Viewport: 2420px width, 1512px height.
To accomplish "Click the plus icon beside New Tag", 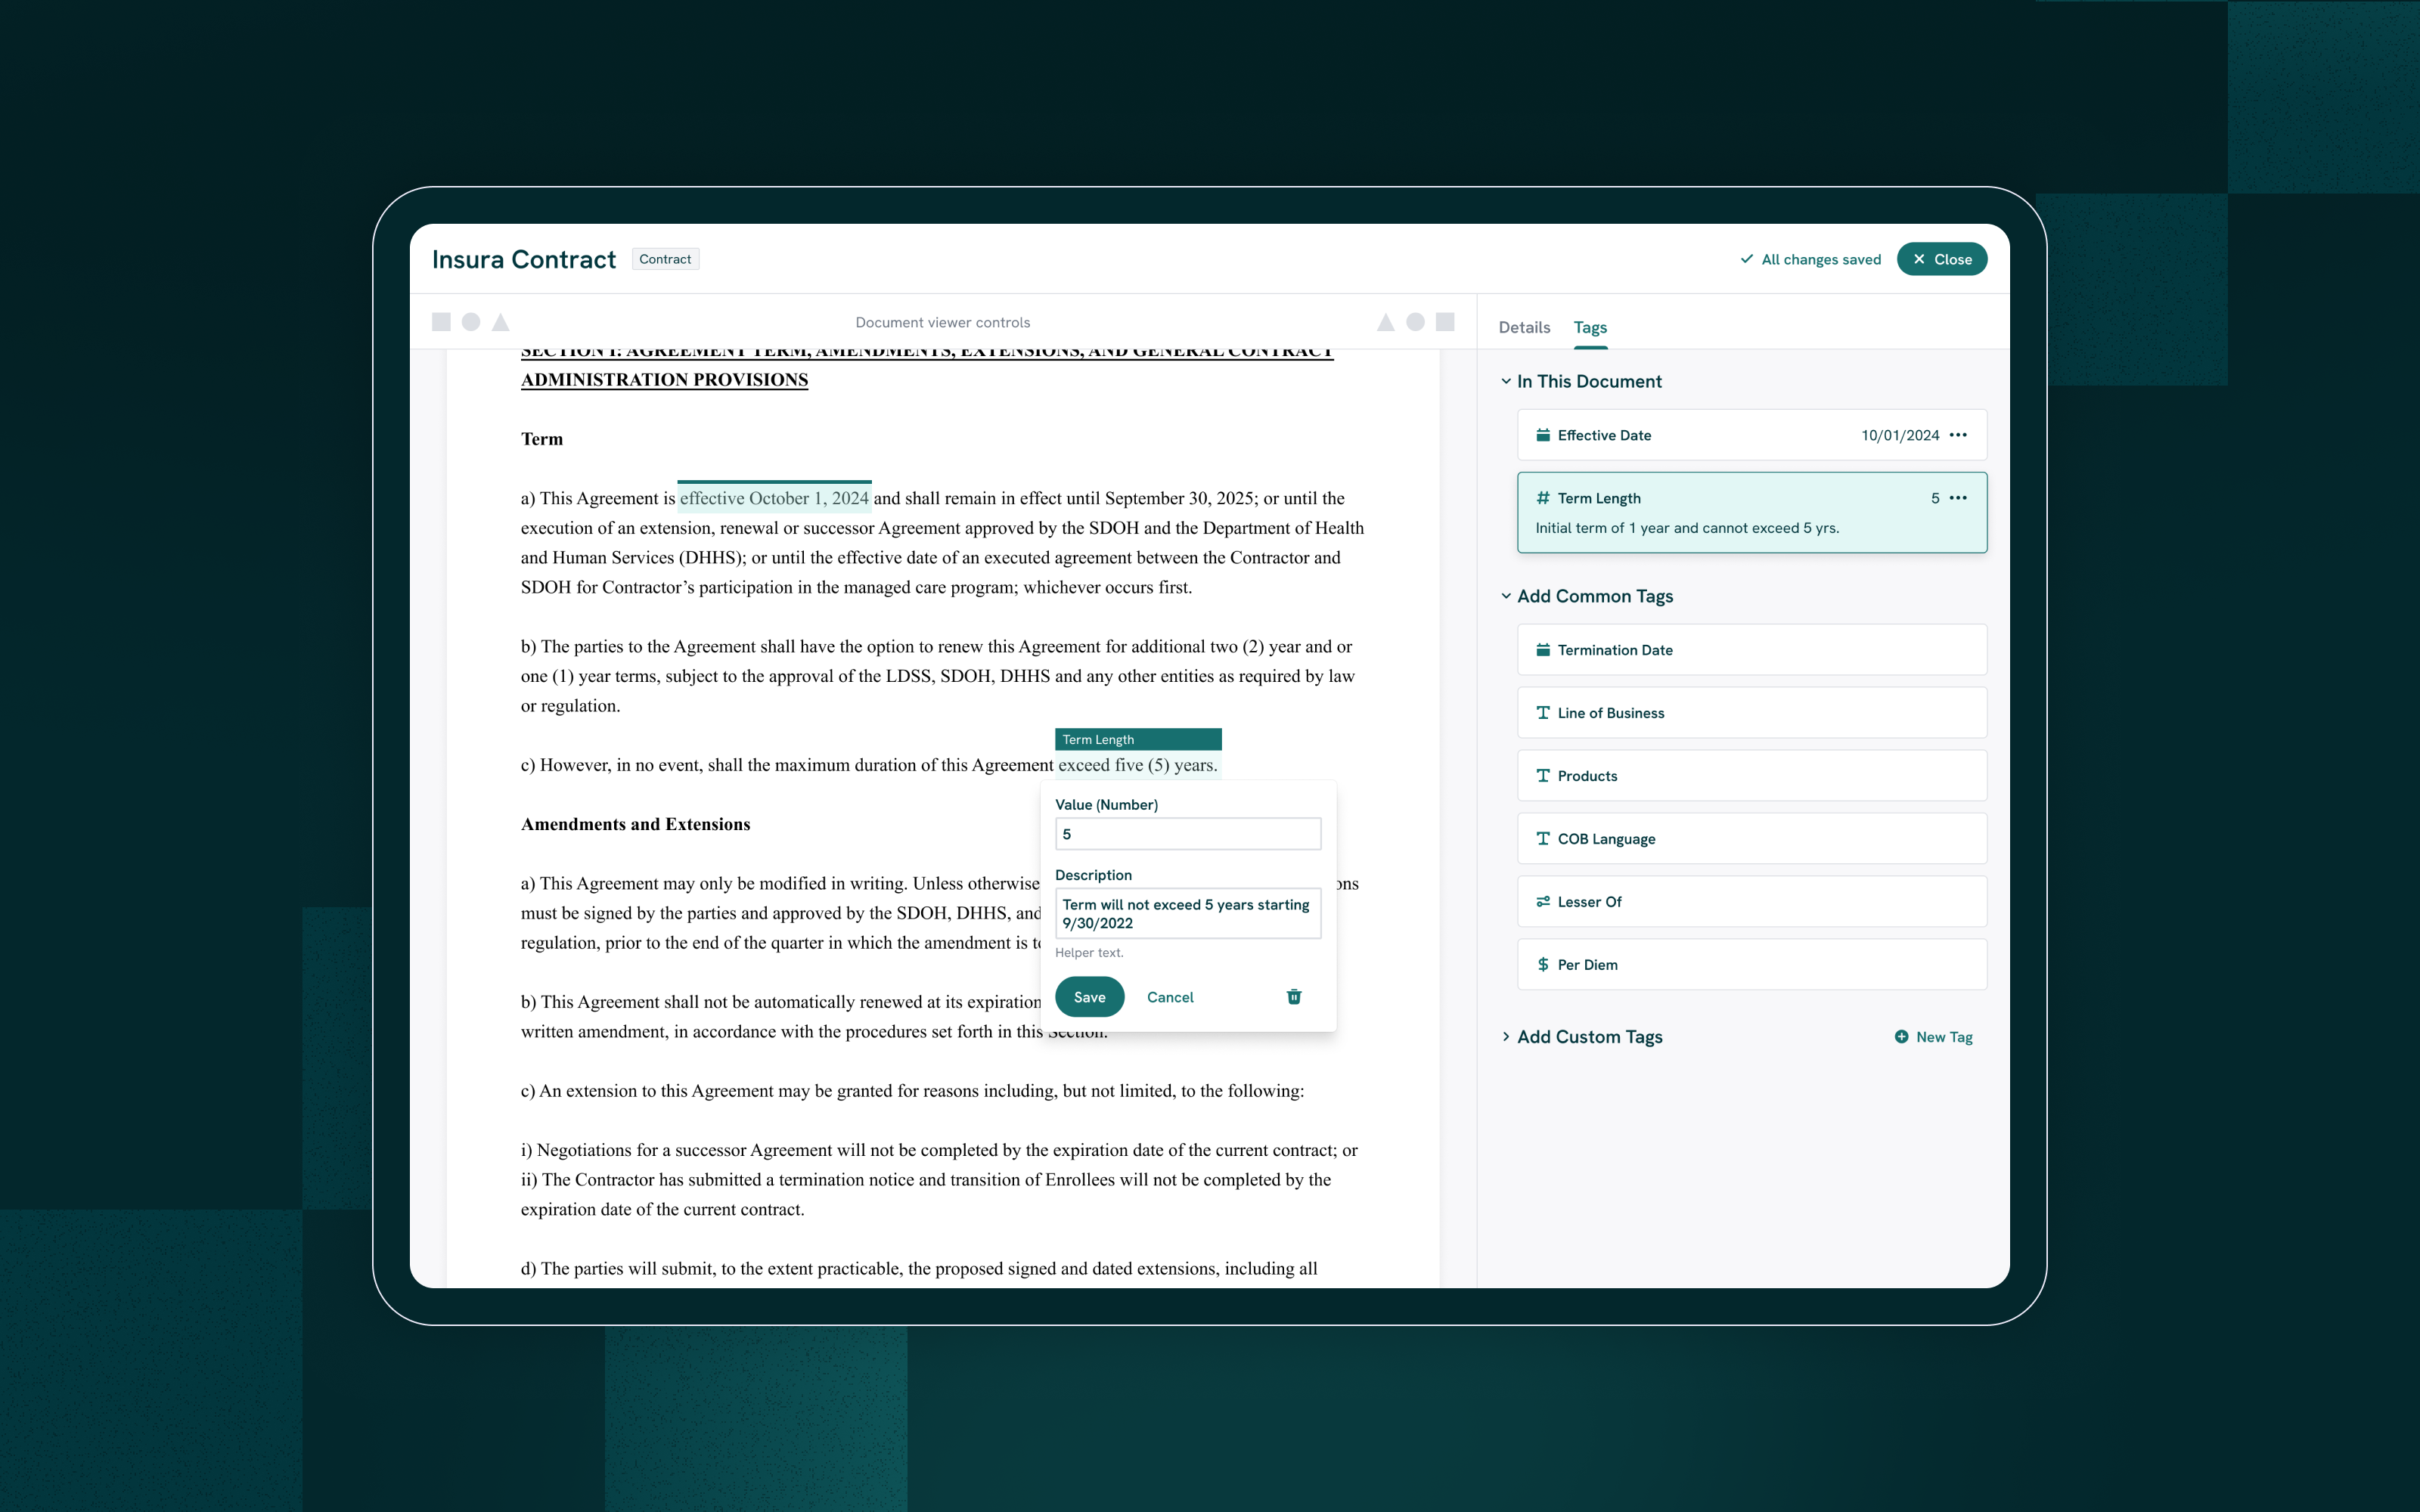I will click(1901, 1037).
